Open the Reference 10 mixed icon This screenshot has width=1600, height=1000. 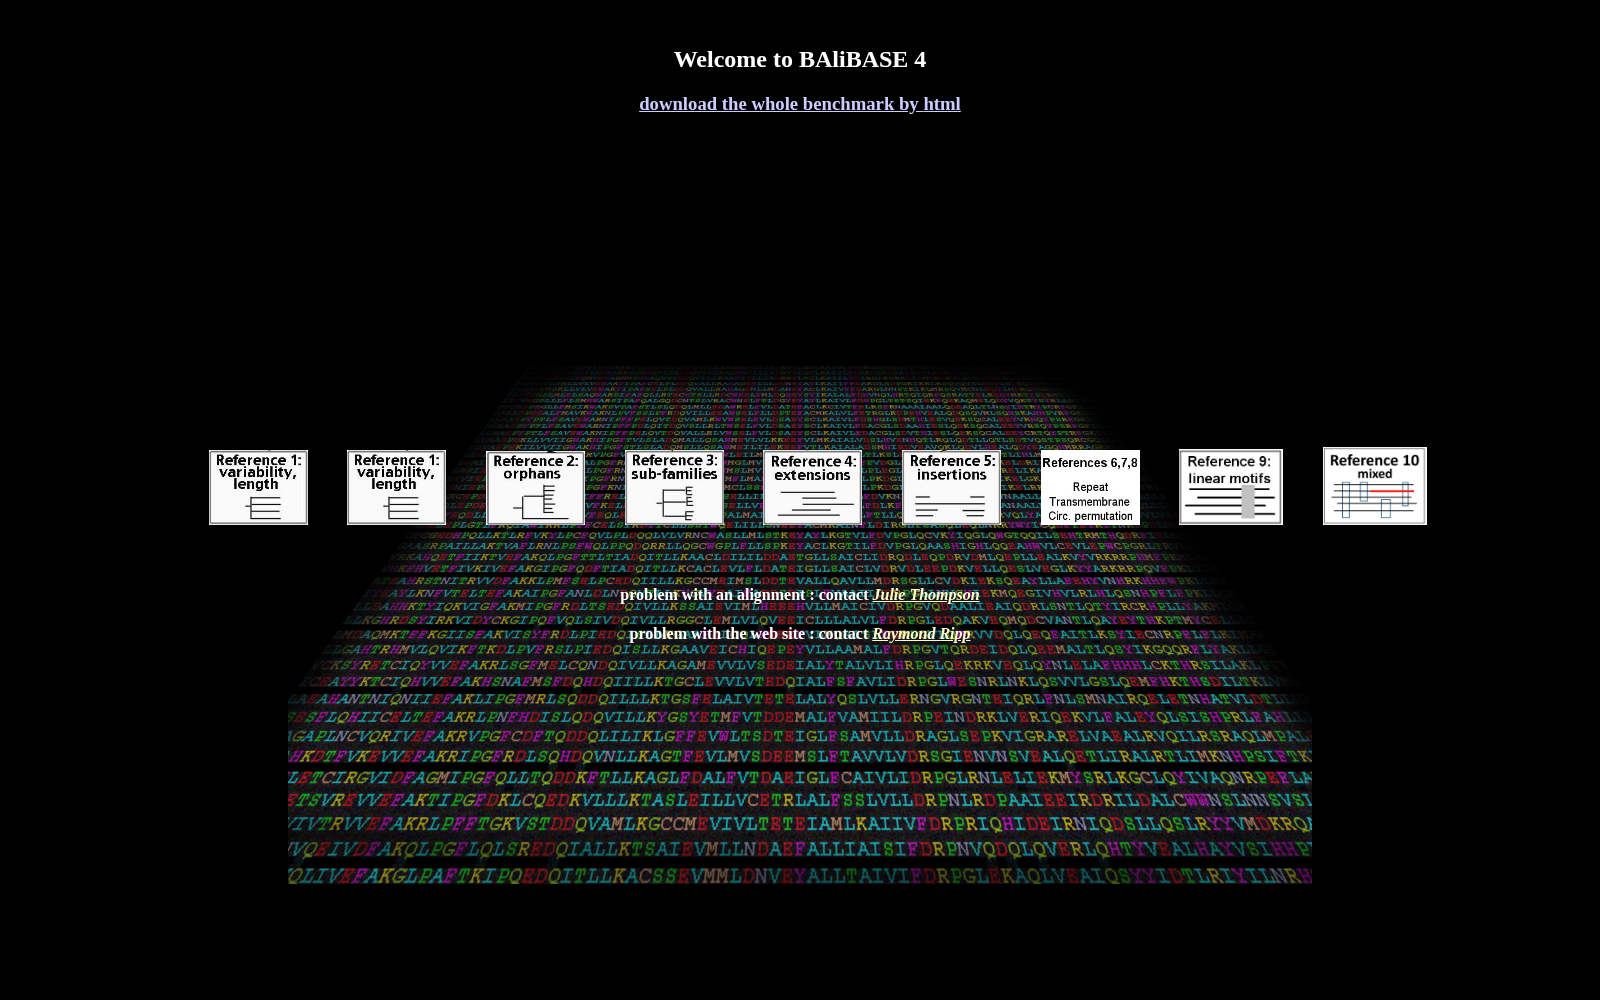(x=1375, y=486)
